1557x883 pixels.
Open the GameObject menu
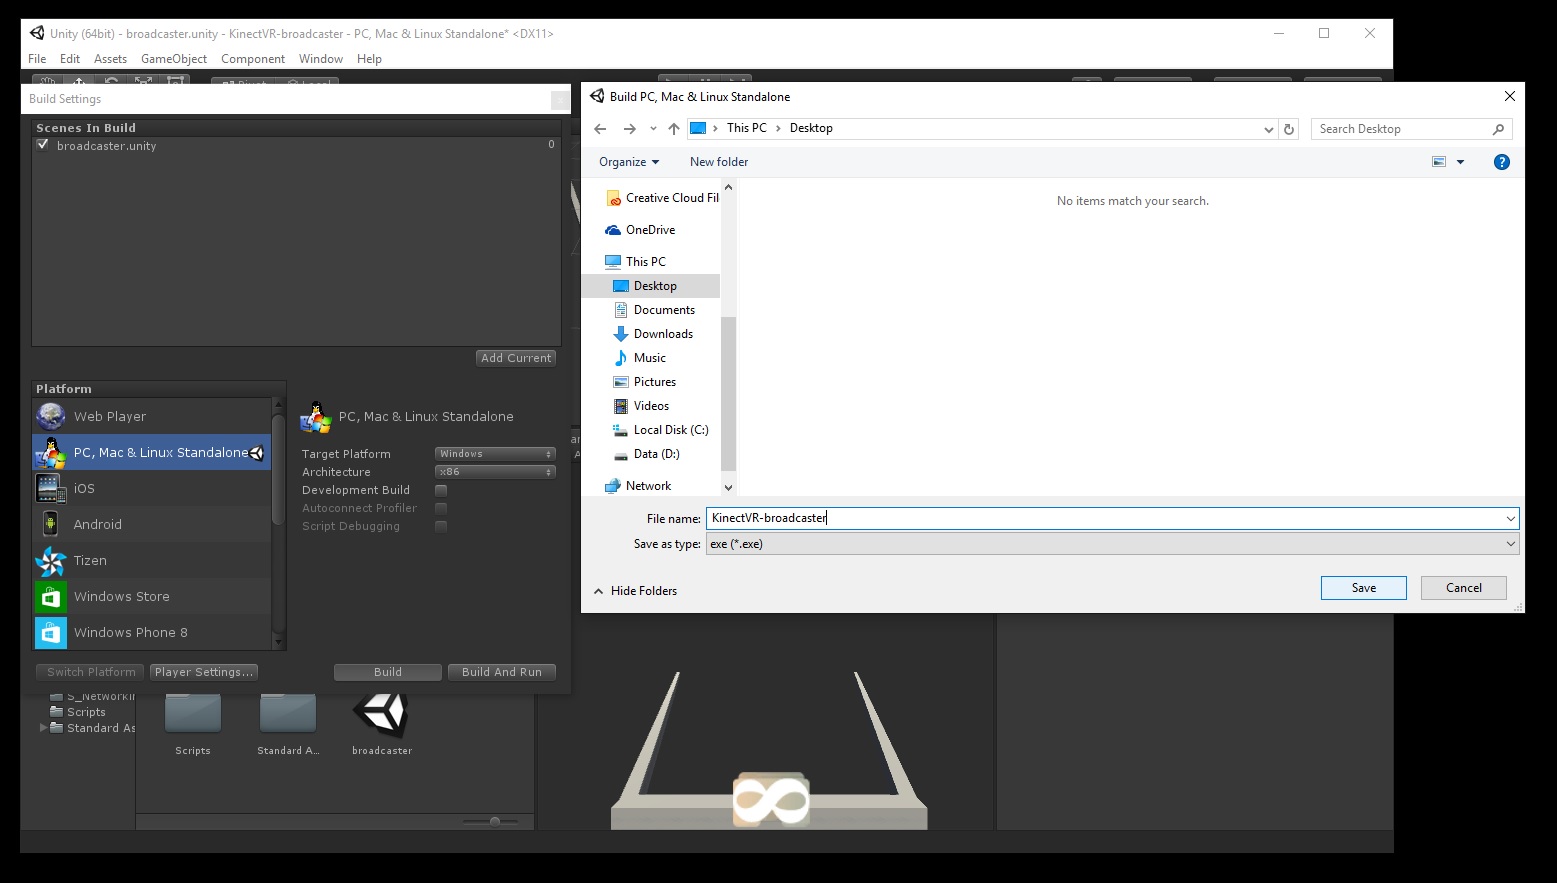click(174, 59)
